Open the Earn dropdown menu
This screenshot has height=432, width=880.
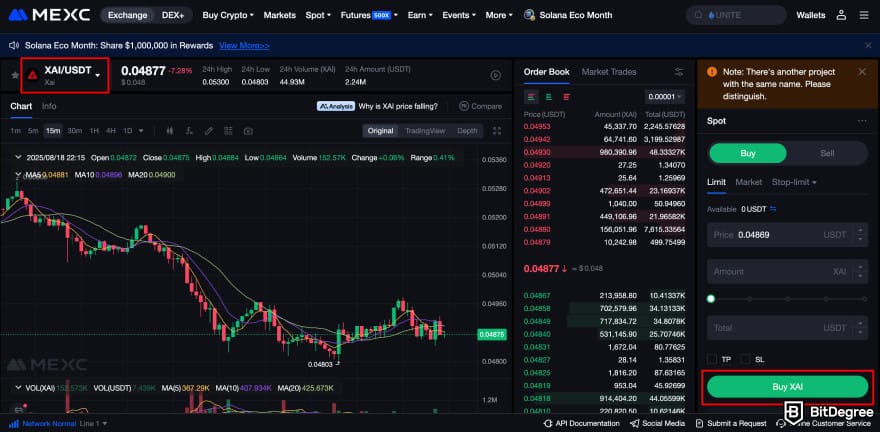pos(420,15)
